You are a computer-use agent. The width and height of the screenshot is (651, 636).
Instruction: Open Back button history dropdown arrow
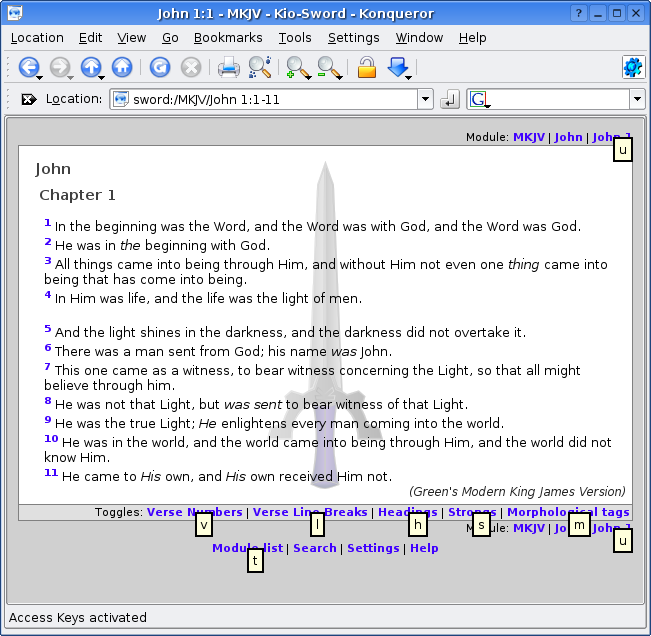tap(39, 77)
